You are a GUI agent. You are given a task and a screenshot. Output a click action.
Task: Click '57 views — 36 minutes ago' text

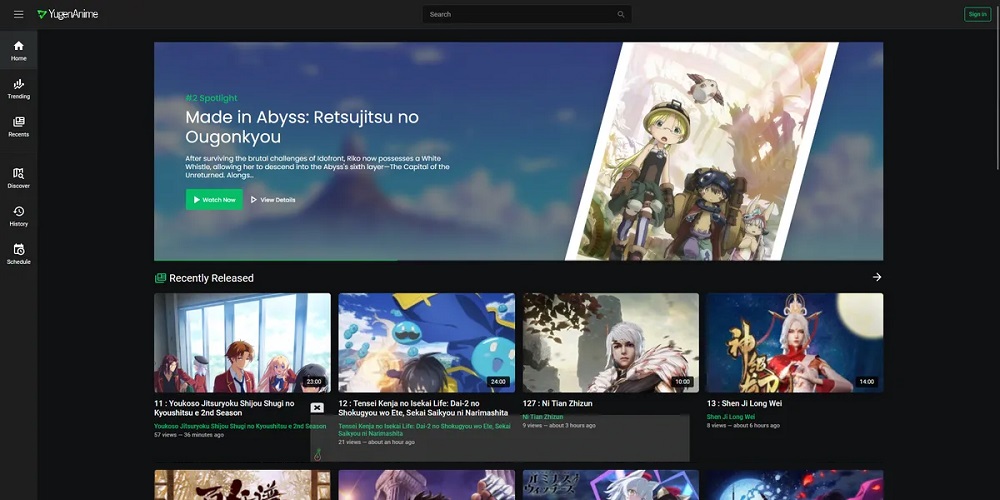tap(189, 435)
